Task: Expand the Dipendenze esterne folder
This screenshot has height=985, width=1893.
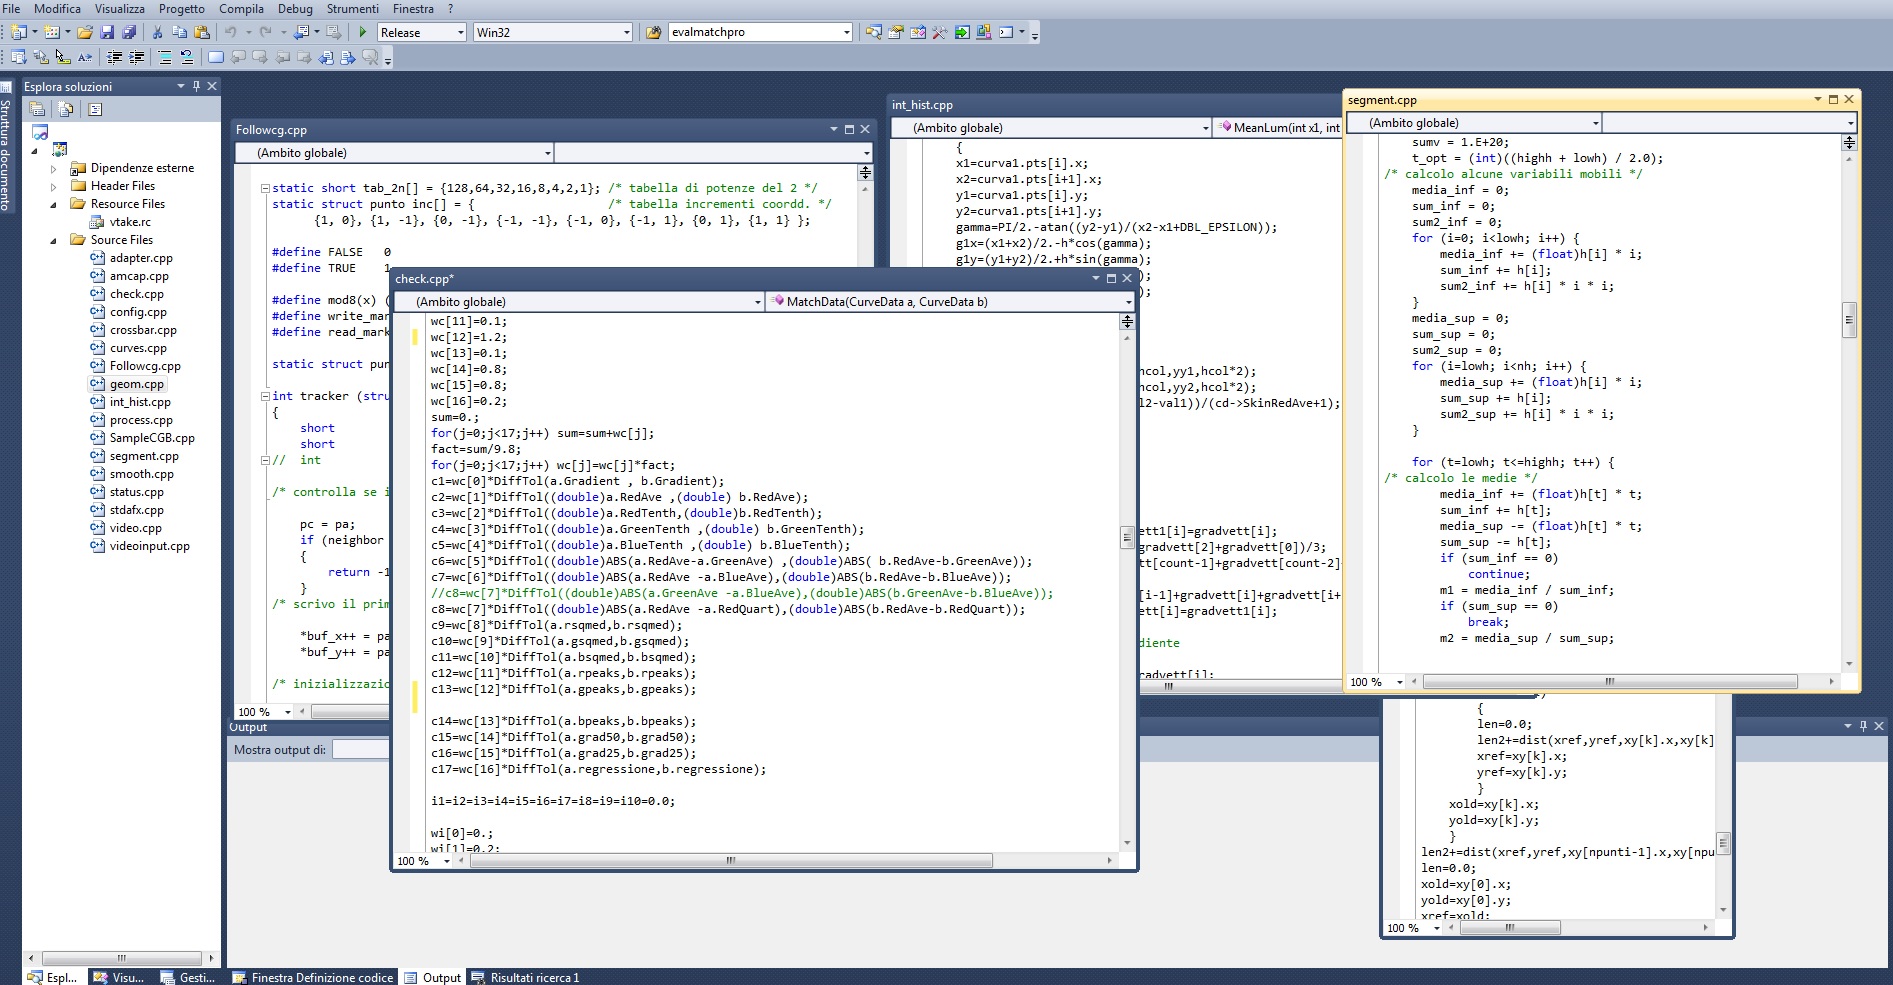Action: point(54,168)
